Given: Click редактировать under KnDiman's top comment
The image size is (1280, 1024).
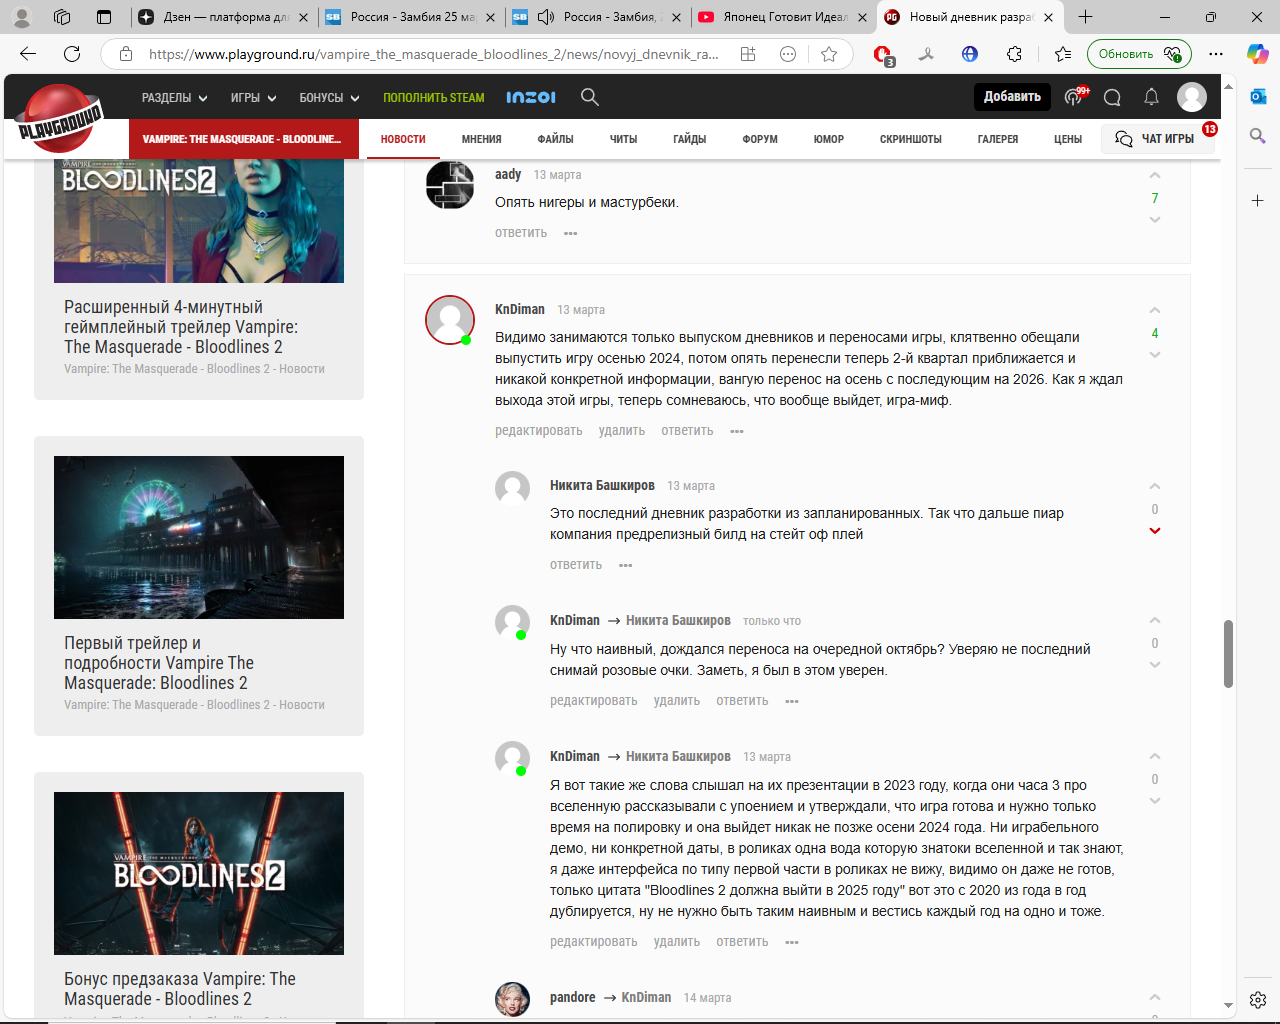Looking at the screenshot, I should coord(538,431).
